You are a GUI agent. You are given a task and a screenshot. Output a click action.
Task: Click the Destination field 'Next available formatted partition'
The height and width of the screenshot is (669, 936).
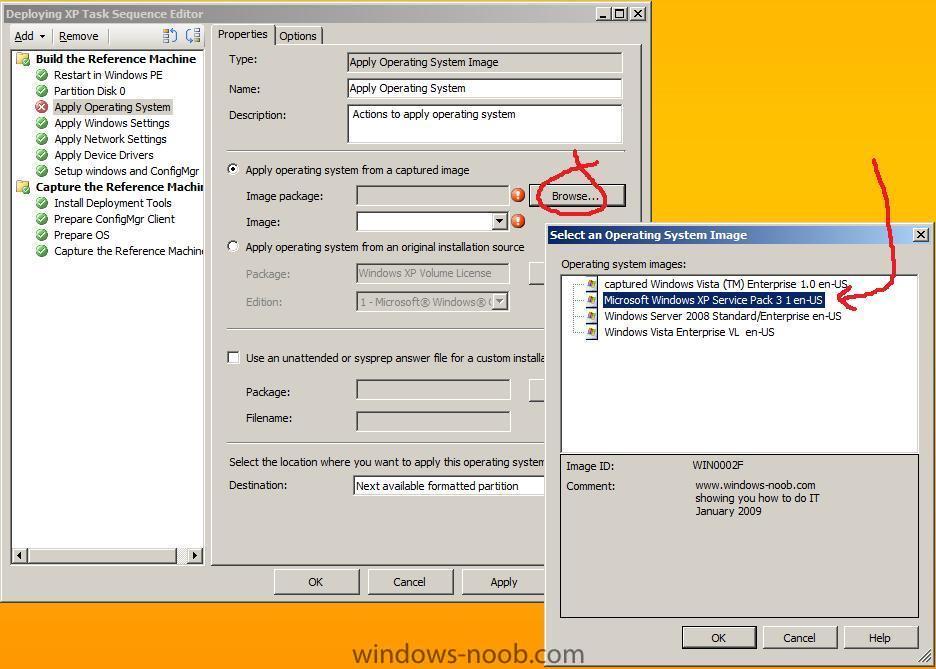click(x=449, y=486)
